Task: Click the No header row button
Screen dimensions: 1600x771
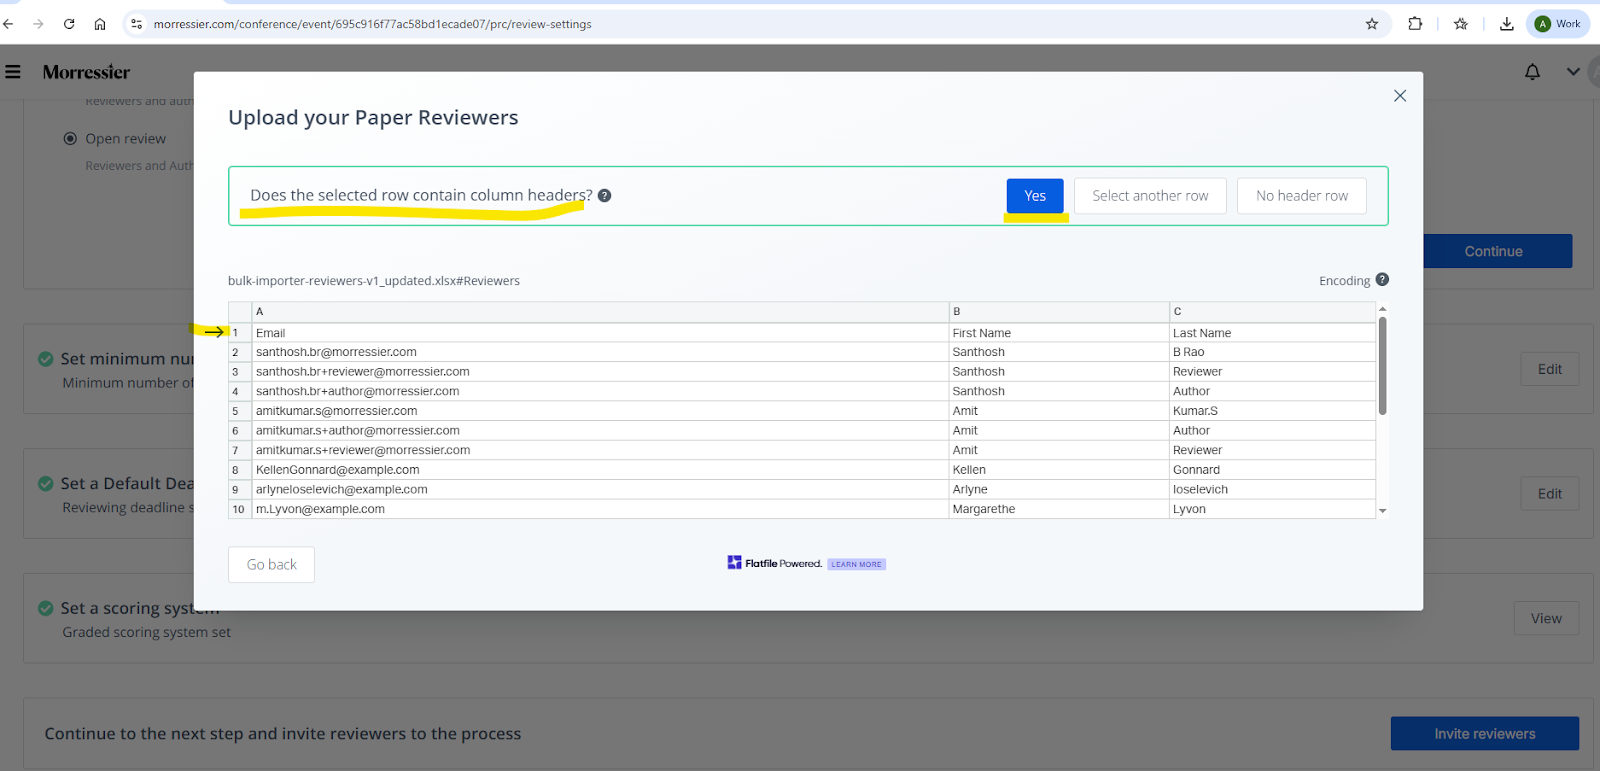Action: (x=1301, y=196)
